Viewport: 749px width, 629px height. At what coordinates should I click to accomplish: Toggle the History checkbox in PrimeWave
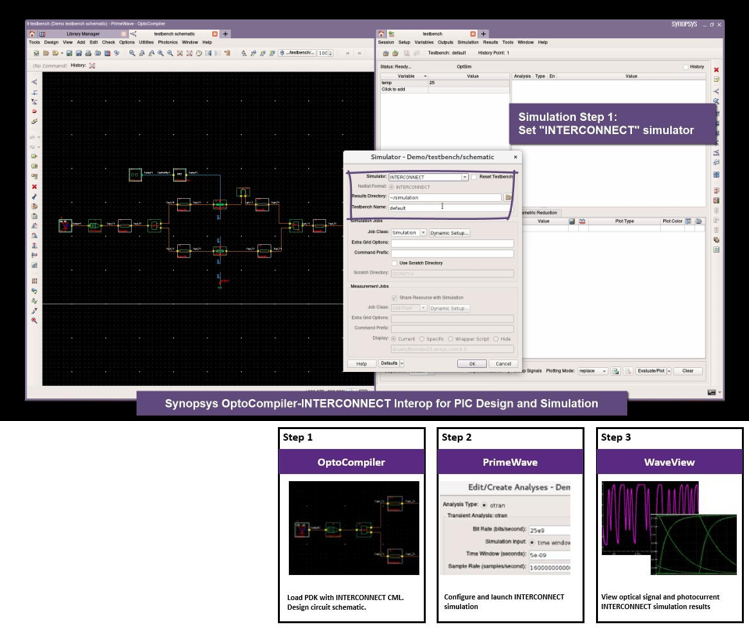click(x=686, y=67)
